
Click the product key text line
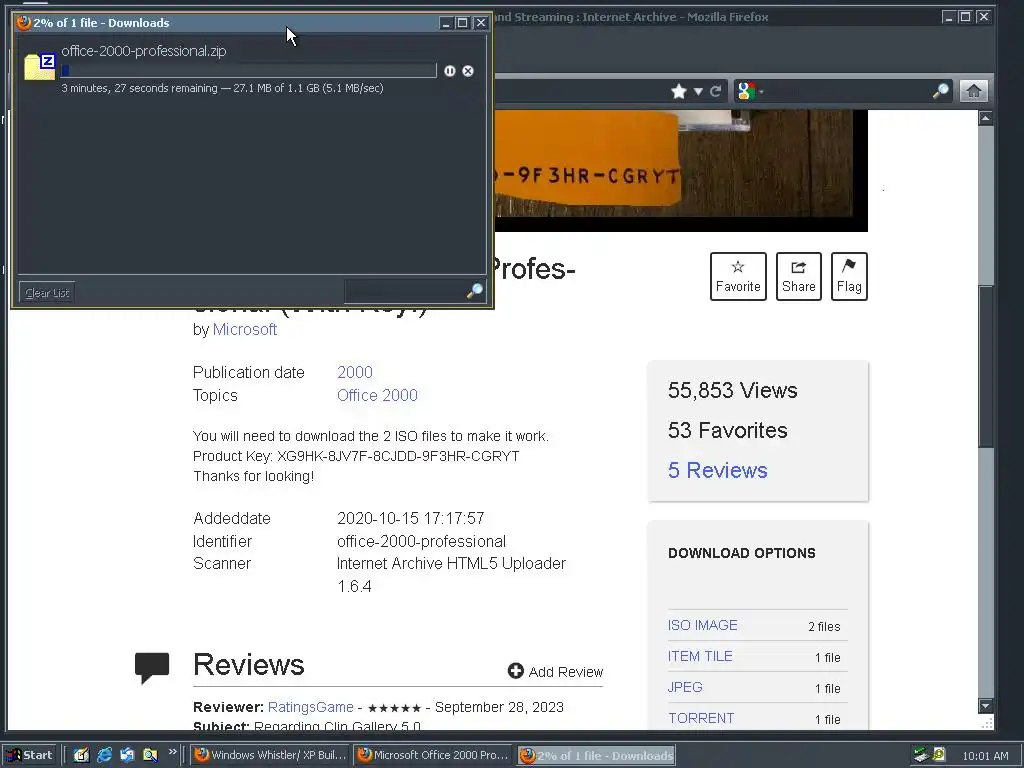tap(356, 456)
